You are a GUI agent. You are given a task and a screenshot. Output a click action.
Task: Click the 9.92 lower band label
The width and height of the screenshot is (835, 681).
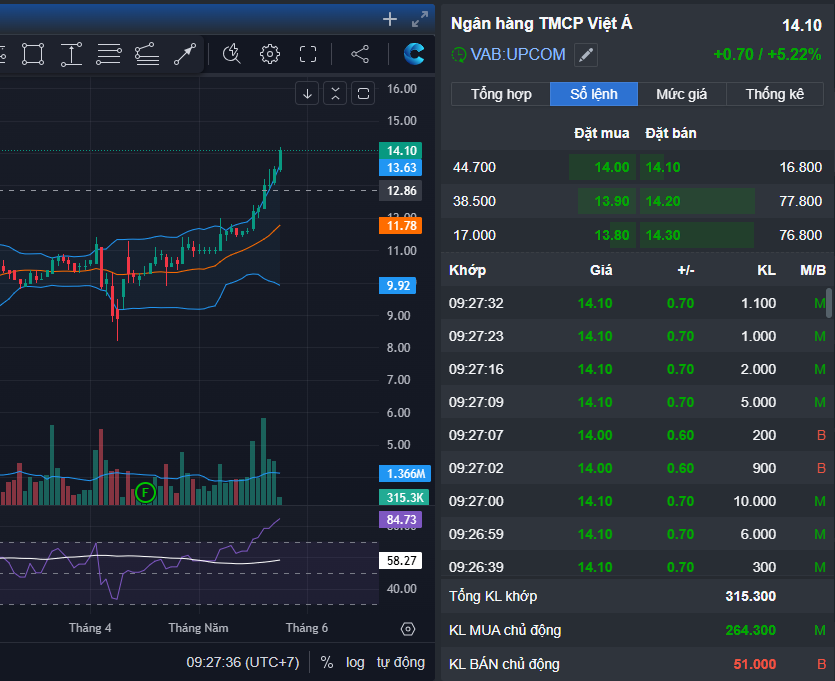click(x=398, y=286)
